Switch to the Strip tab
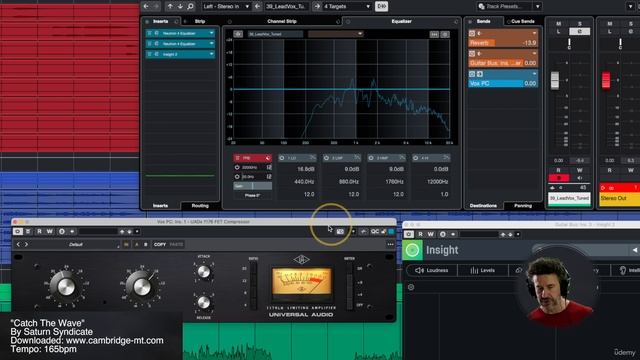 pyautogui.click(x=200, y=21)
